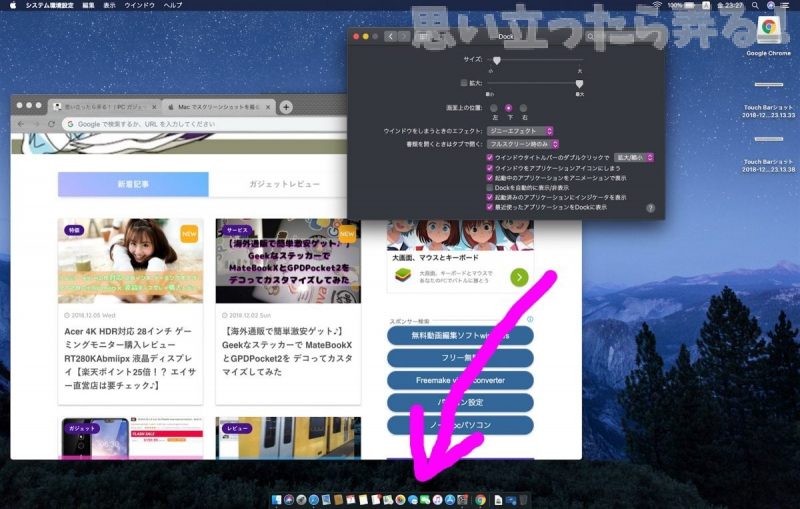Click the Dock サイズ slider handle
This screenshot has width=800, height=509.
coord(496,61)
